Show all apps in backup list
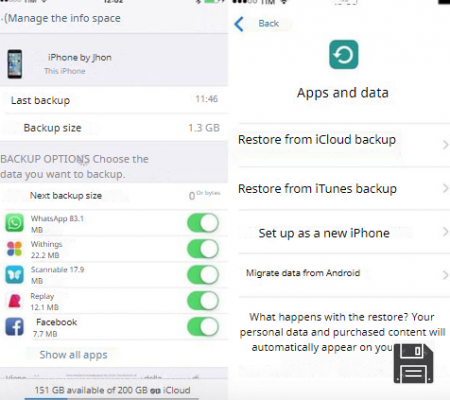This screenshot has width=450, height=400. [73, 355]
